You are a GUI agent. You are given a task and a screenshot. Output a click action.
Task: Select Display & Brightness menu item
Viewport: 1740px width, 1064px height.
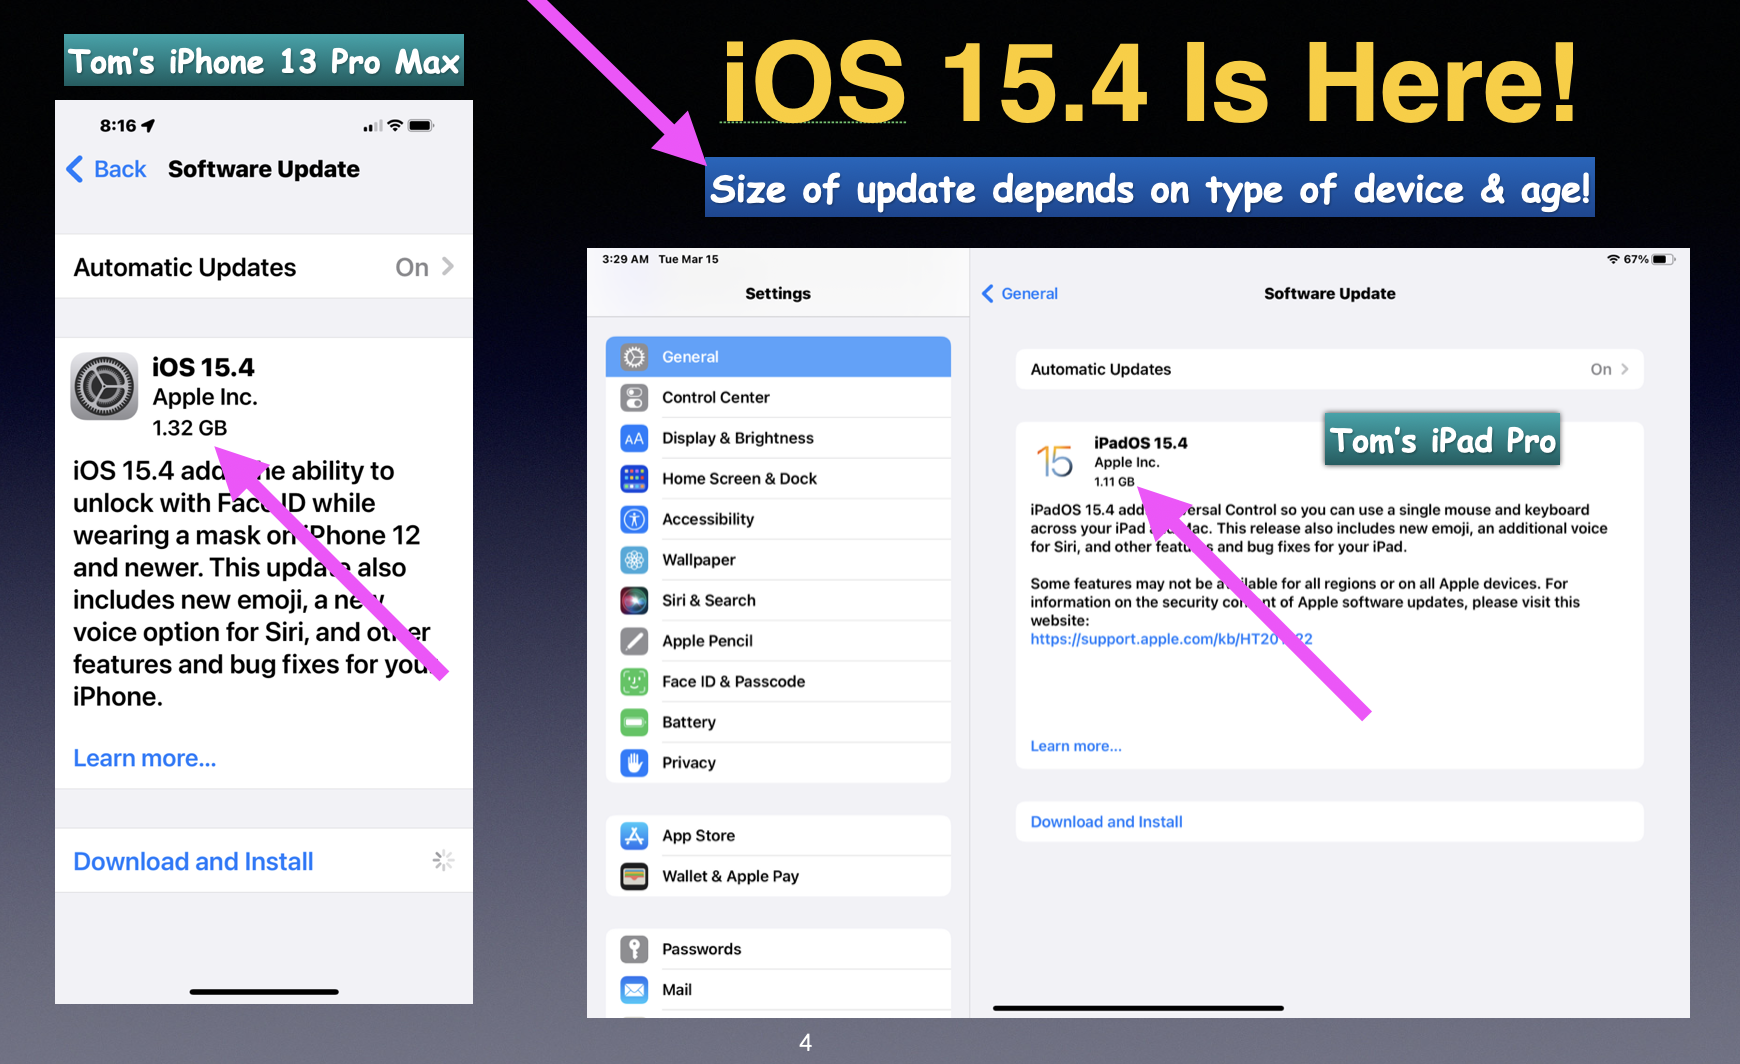point(778,438)
